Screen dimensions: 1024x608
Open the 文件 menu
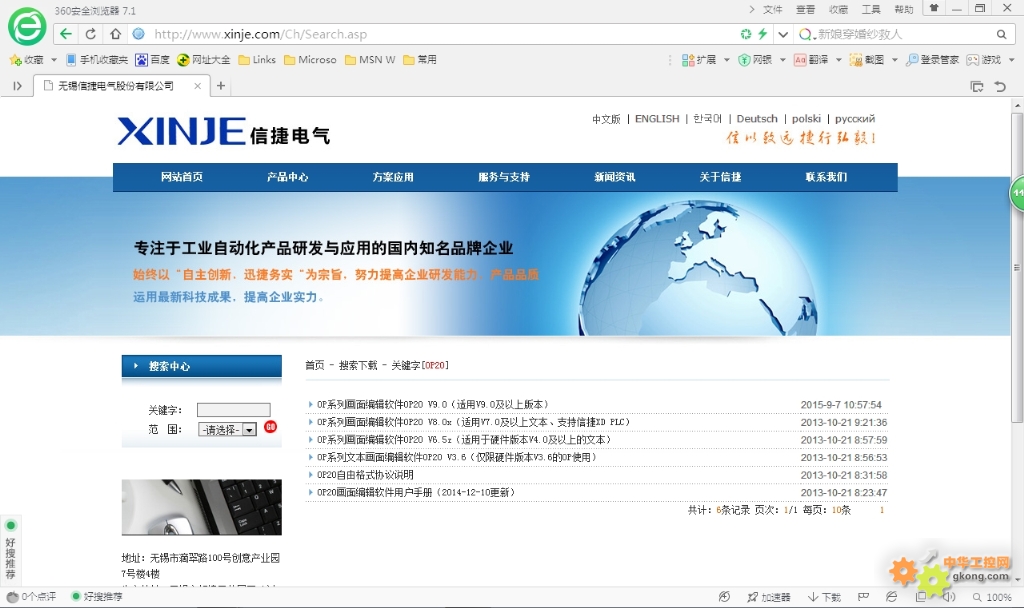773,9
